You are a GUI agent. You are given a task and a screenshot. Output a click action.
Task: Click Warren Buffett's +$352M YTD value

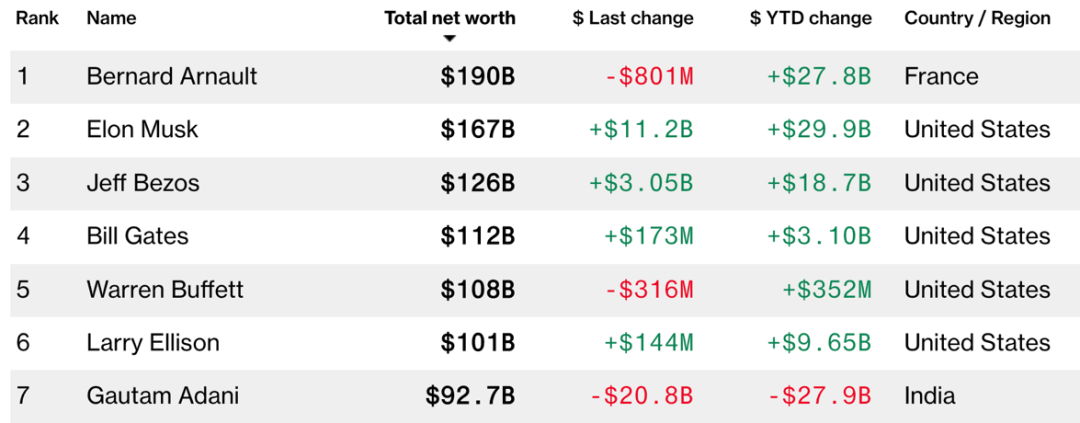tap(827, 290)
